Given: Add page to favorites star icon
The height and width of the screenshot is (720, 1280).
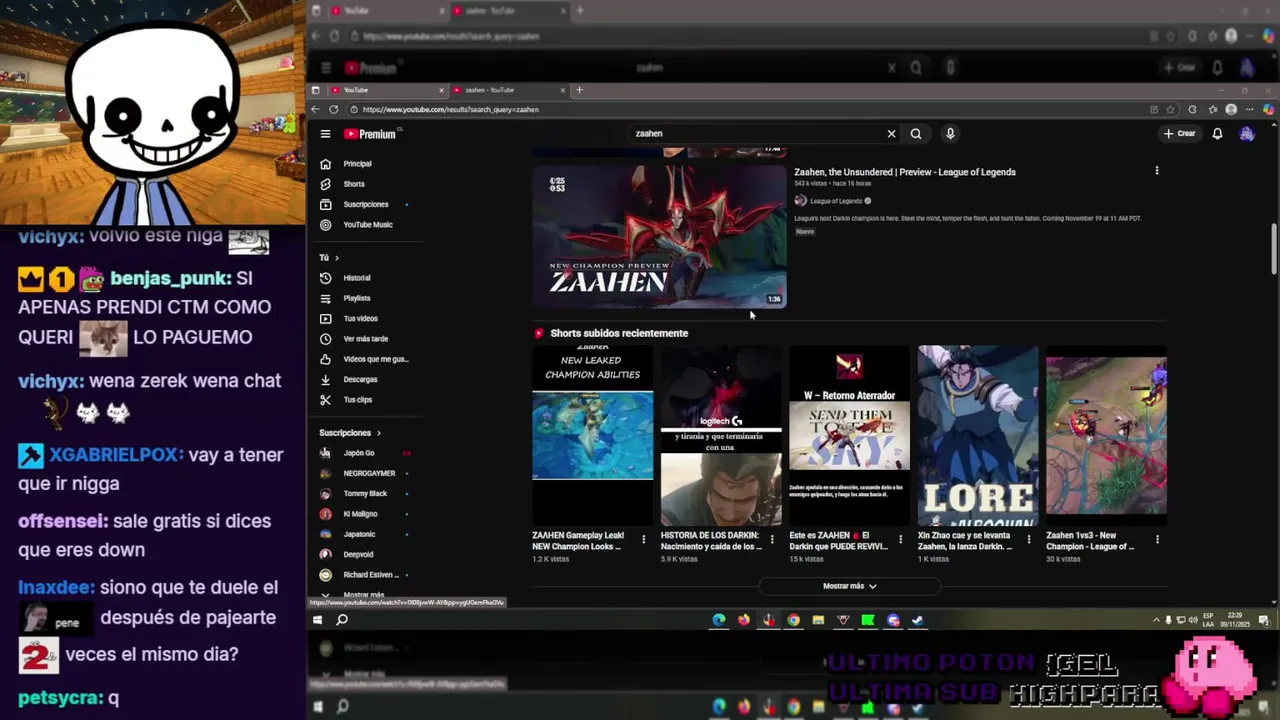Looking at the screenshot, I should tap(1171, 110).
